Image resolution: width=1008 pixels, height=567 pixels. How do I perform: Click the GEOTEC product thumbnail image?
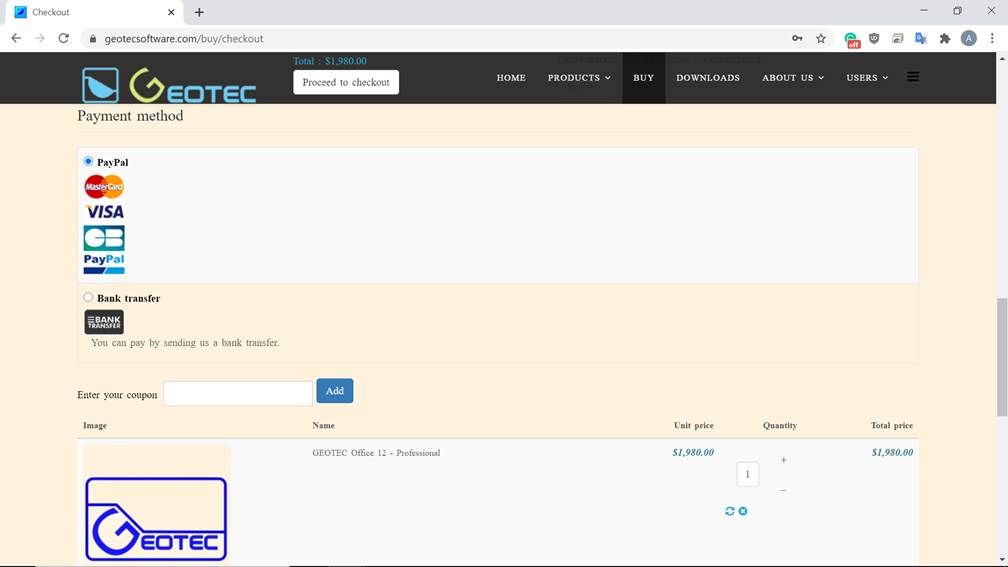click(156, 505)
